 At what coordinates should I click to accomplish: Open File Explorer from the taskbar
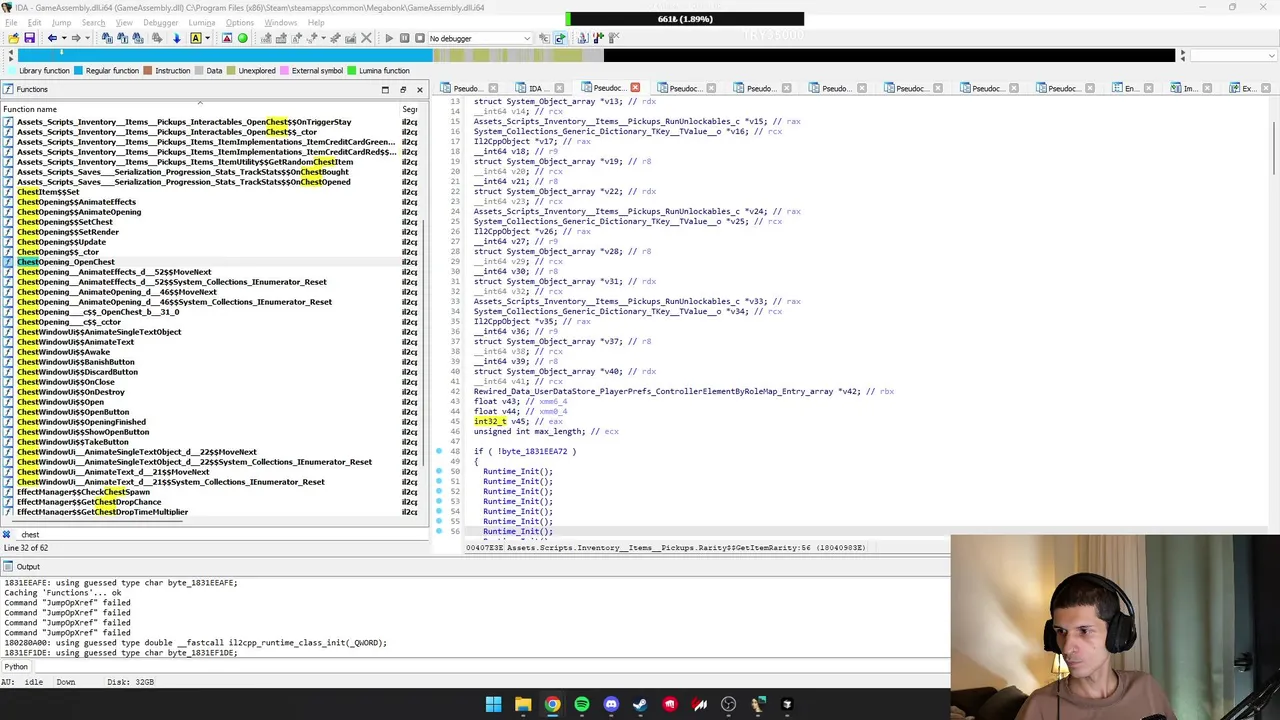523,704
